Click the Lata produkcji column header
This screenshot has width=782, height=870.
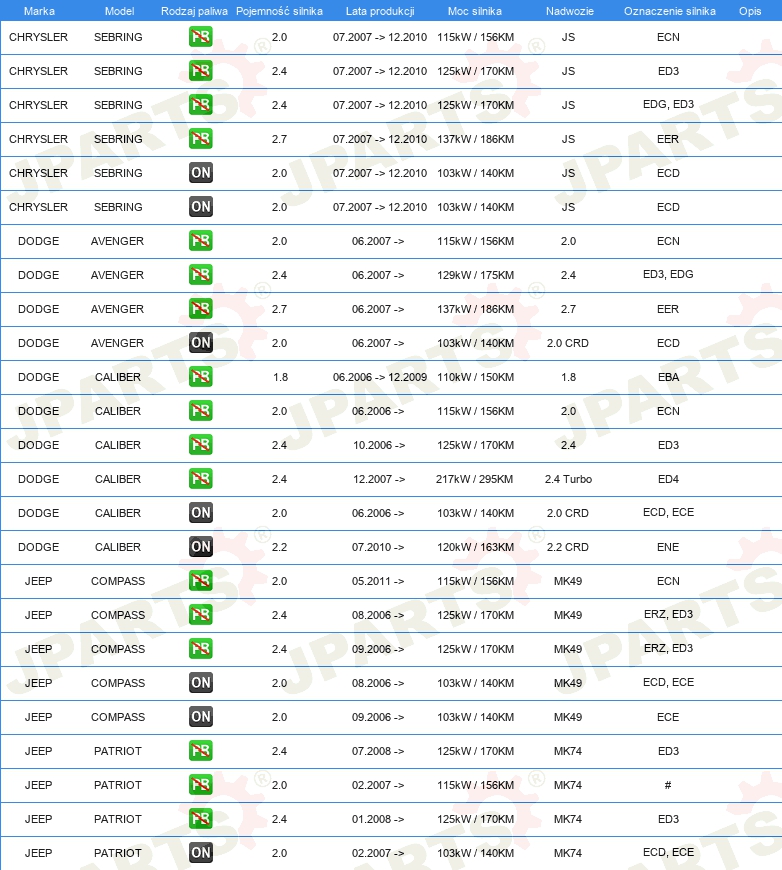click(x=380, y=11)
